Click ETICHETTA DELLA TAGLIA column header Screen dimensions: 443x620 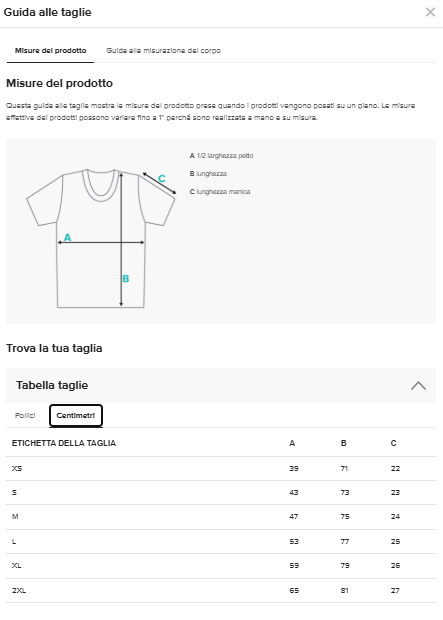pyautogui.click(x=64, y=443)
